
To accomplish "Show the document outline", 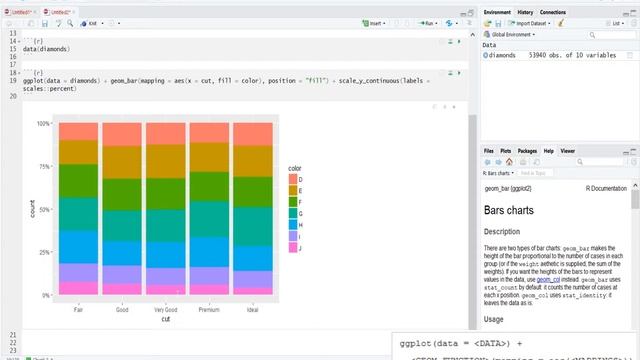I will (x=469, y=24).
